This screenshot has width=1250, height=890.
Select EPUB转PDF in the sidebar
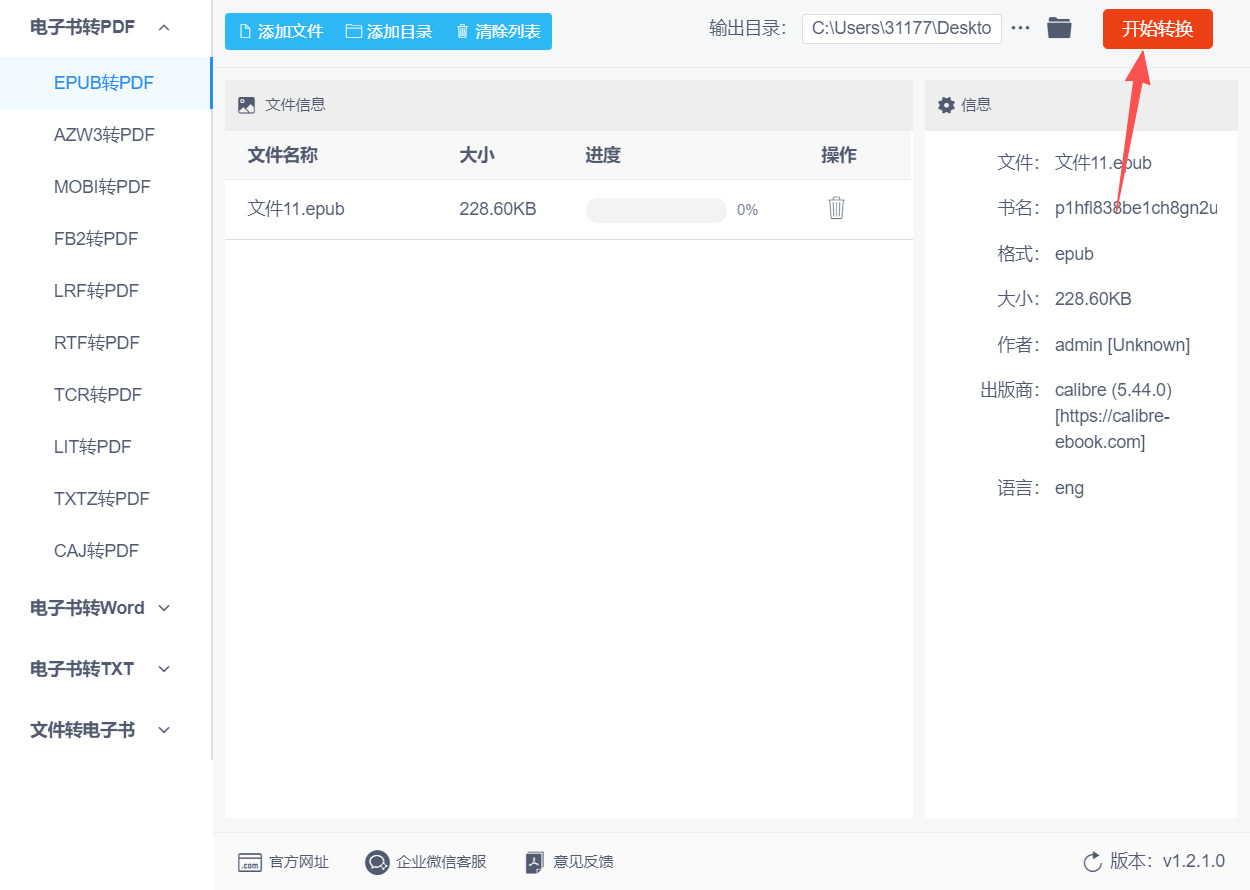pos(105,83)
